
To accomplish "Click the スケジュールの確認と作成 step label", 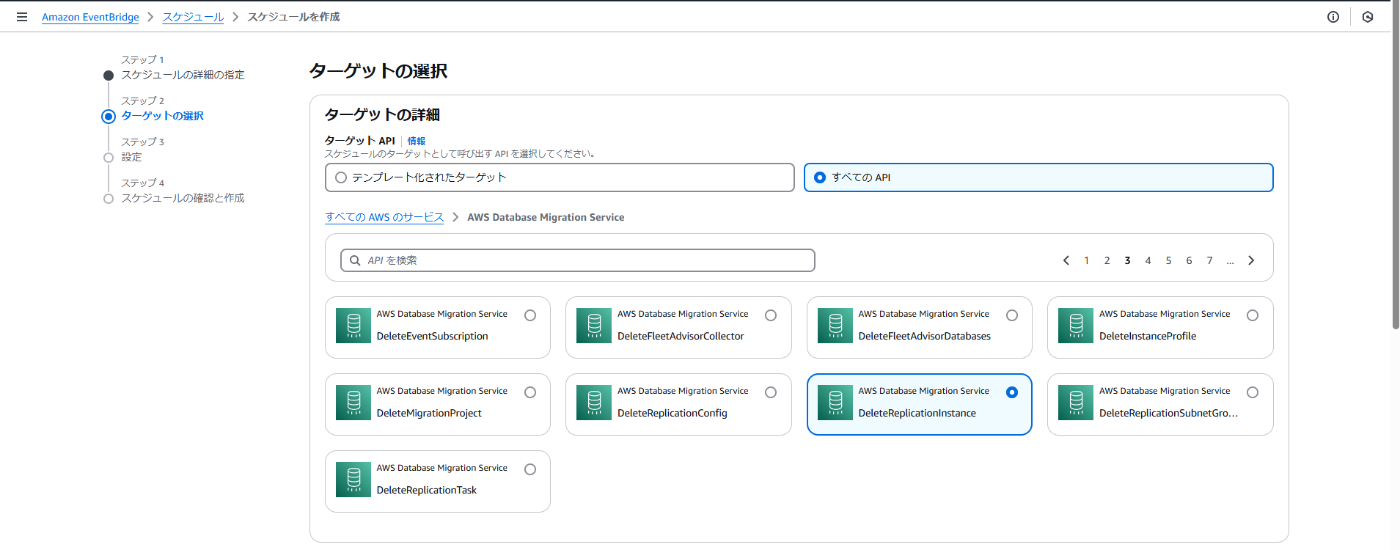I will (x=182, y=198).
